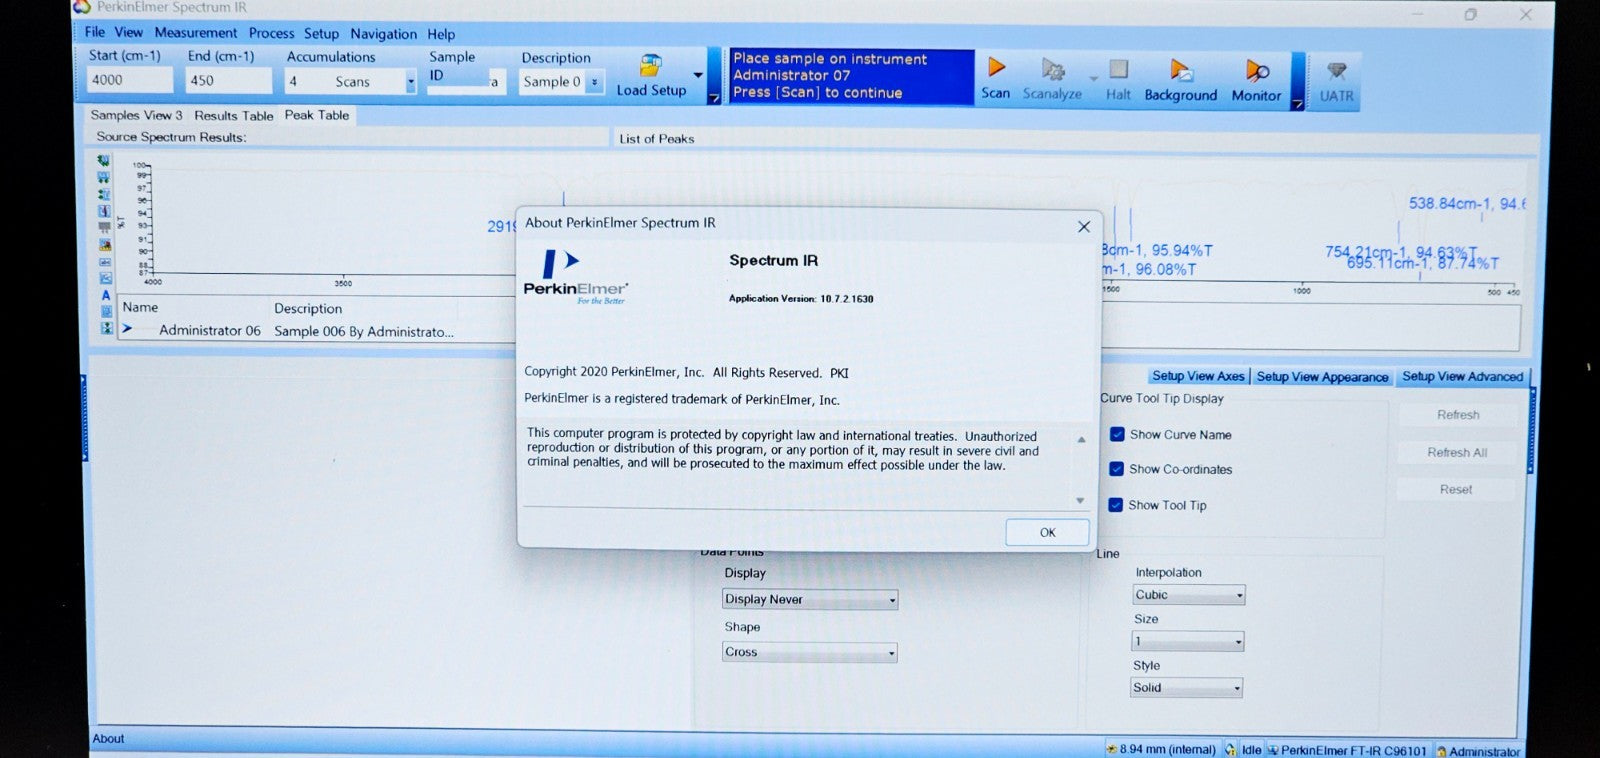This screenshot has height=758, width=1600.
Task: Open the Setup View Appearance tab
Action: click(x=1322, y=377)
